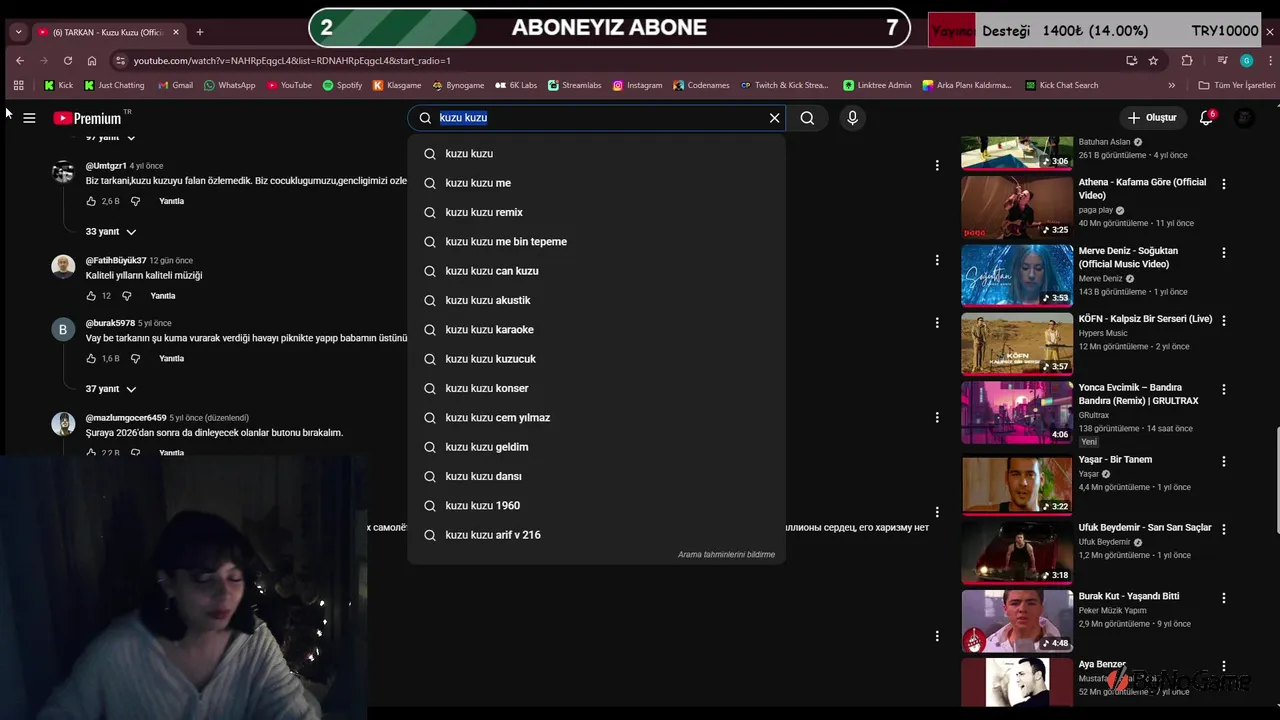Like the comment by @Umtgzr1
This screenshot has height=720, width=1280.
pos(91,201)
